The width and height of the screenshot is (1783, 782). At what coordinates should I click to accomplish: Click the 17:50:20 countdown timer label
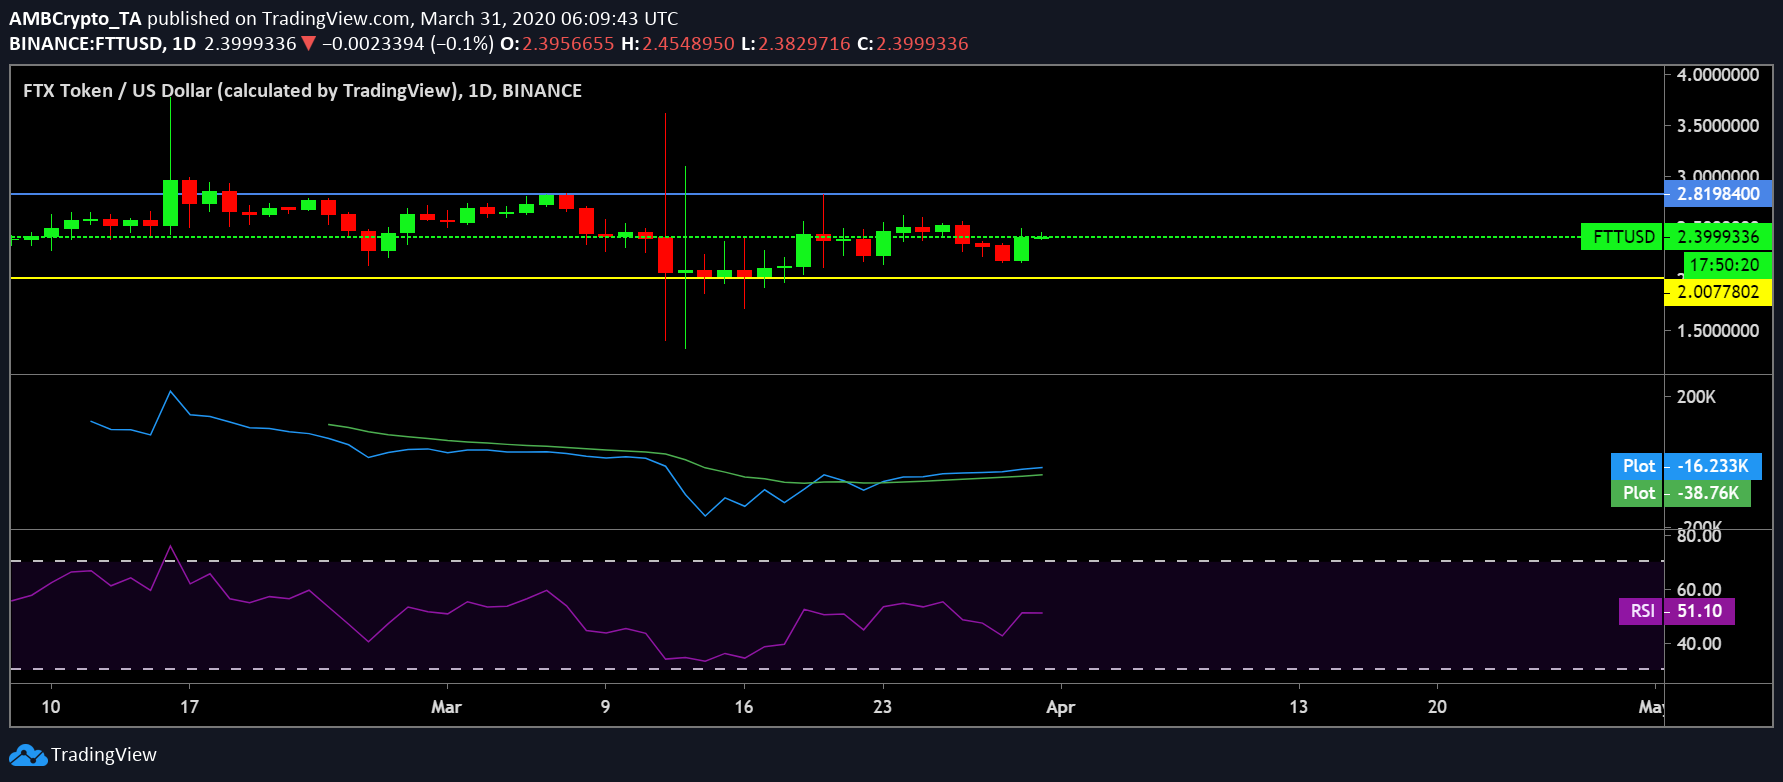[1727, 265]
